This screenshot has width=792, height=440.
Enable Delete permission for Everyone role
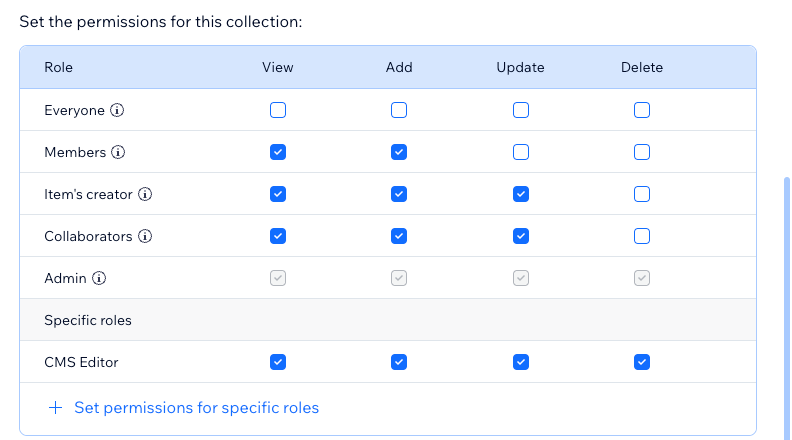pyautogui.click(x=642, y=110)
